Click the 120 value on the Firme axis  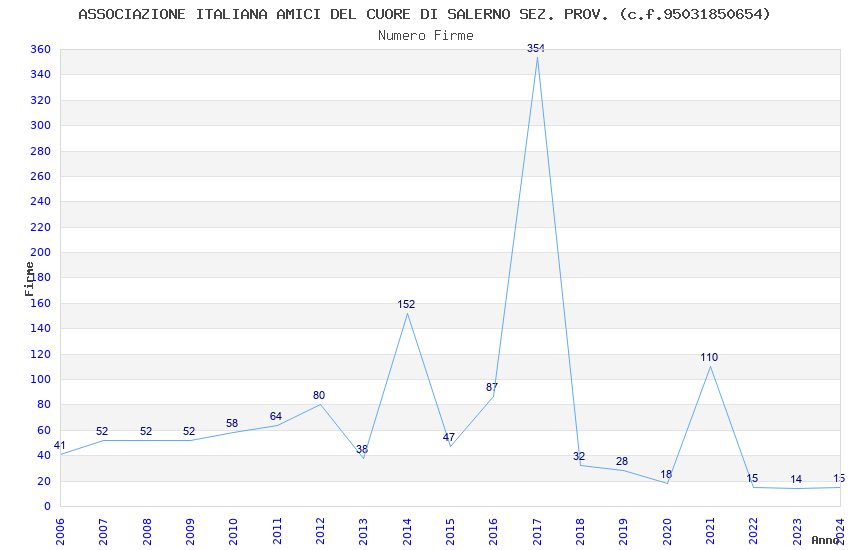(41, 354)
